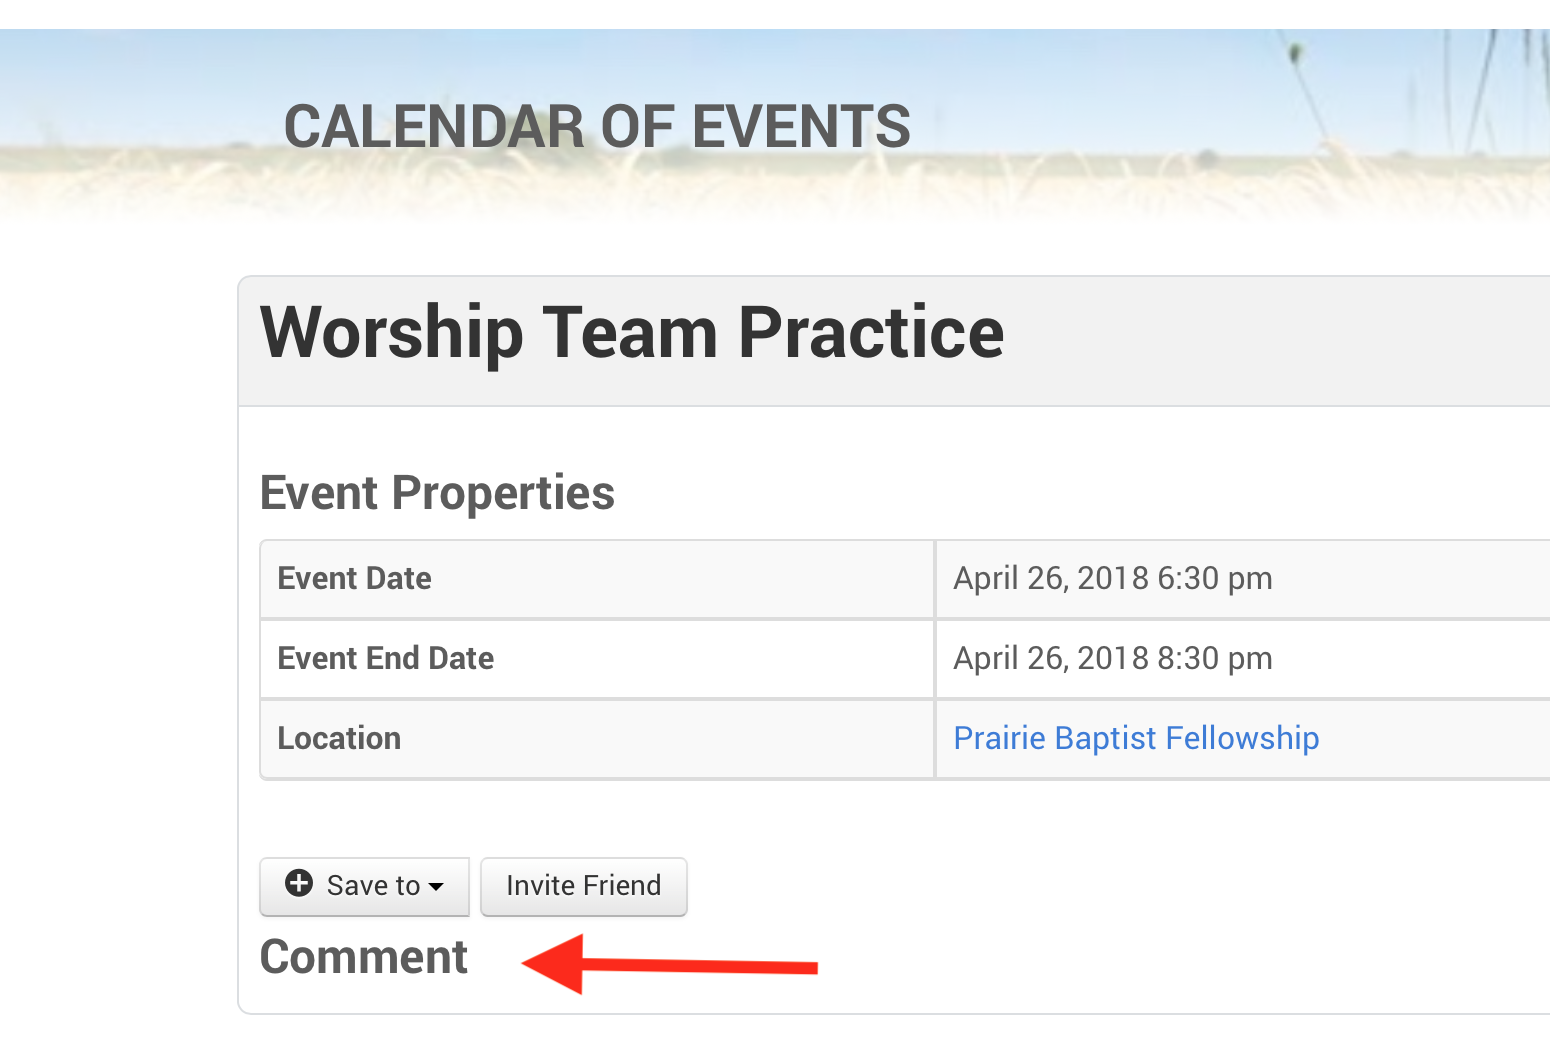The height and width of the screenshot is (1063, 1550).
Task: Click the red arrow pointing at Comment
Action: (x=668, y=965)
